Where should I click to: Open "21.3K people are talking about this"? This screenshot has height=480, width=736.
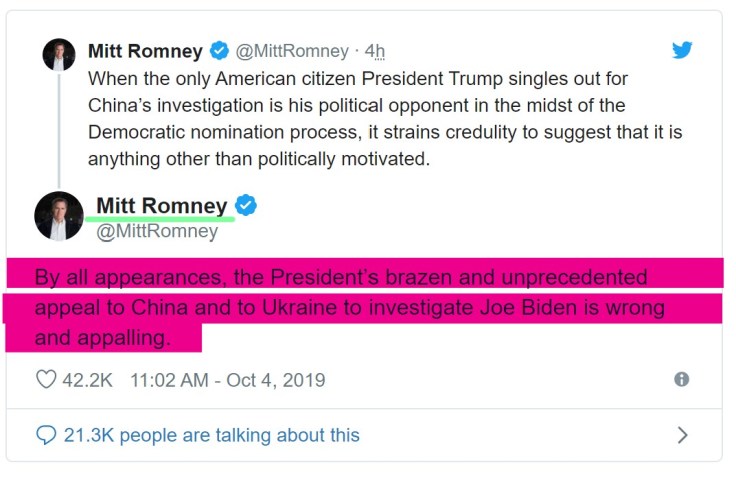point(211,435)
